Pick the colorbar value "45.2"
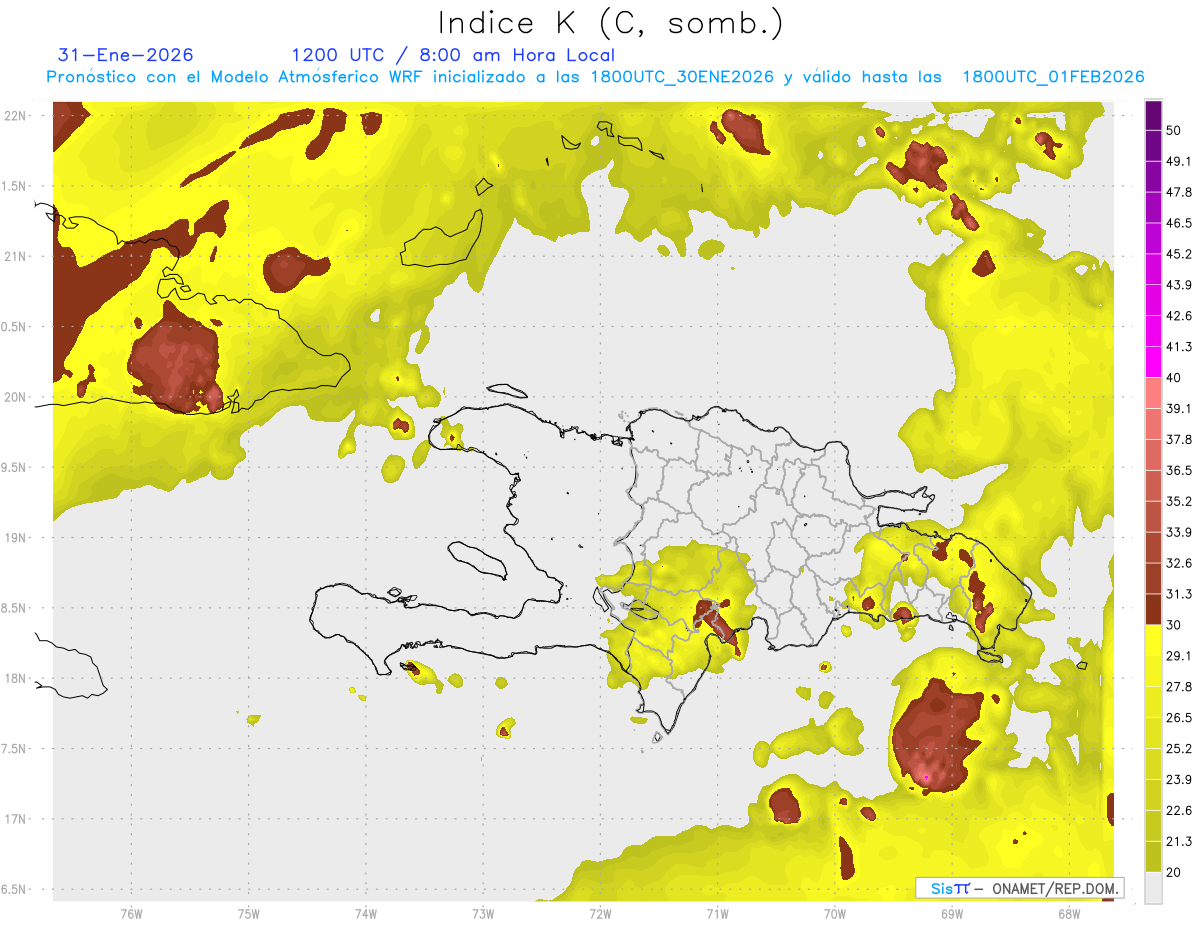Screen dimensions: 1200x927 point(1179,254)
